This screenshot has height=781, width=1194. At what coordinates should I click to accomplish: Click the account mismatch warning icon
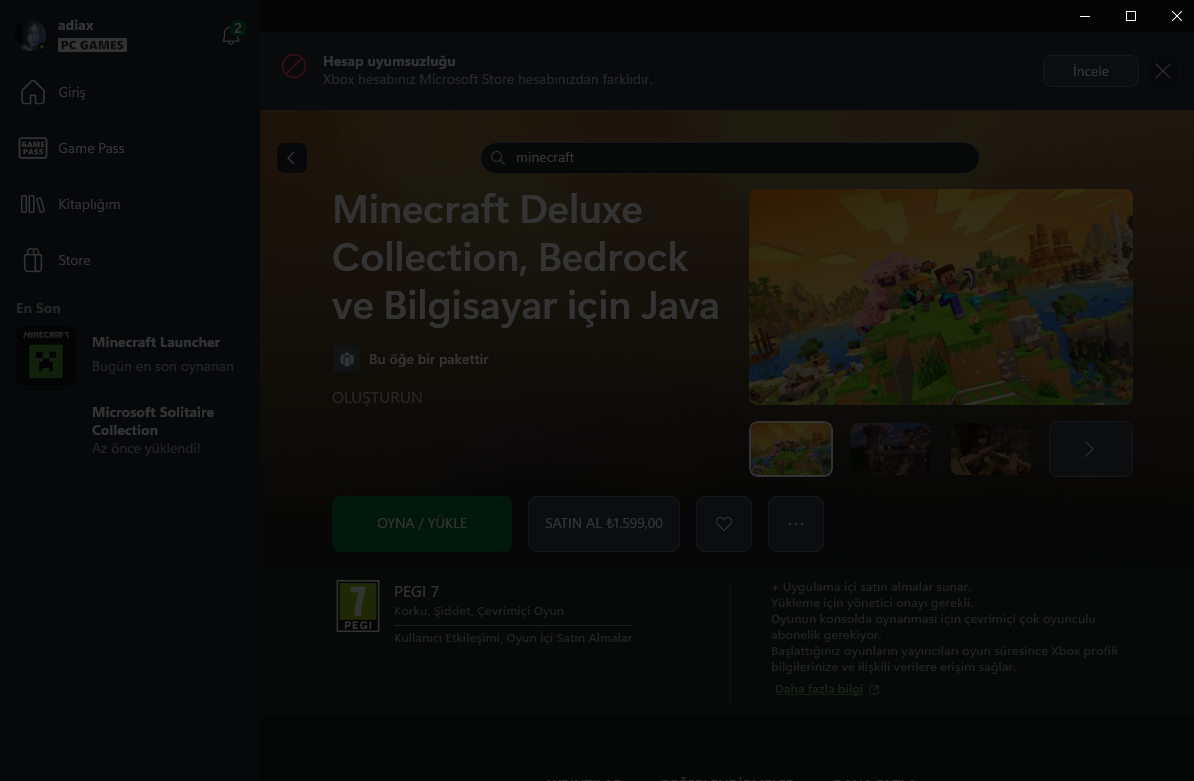tap(294, 66)
